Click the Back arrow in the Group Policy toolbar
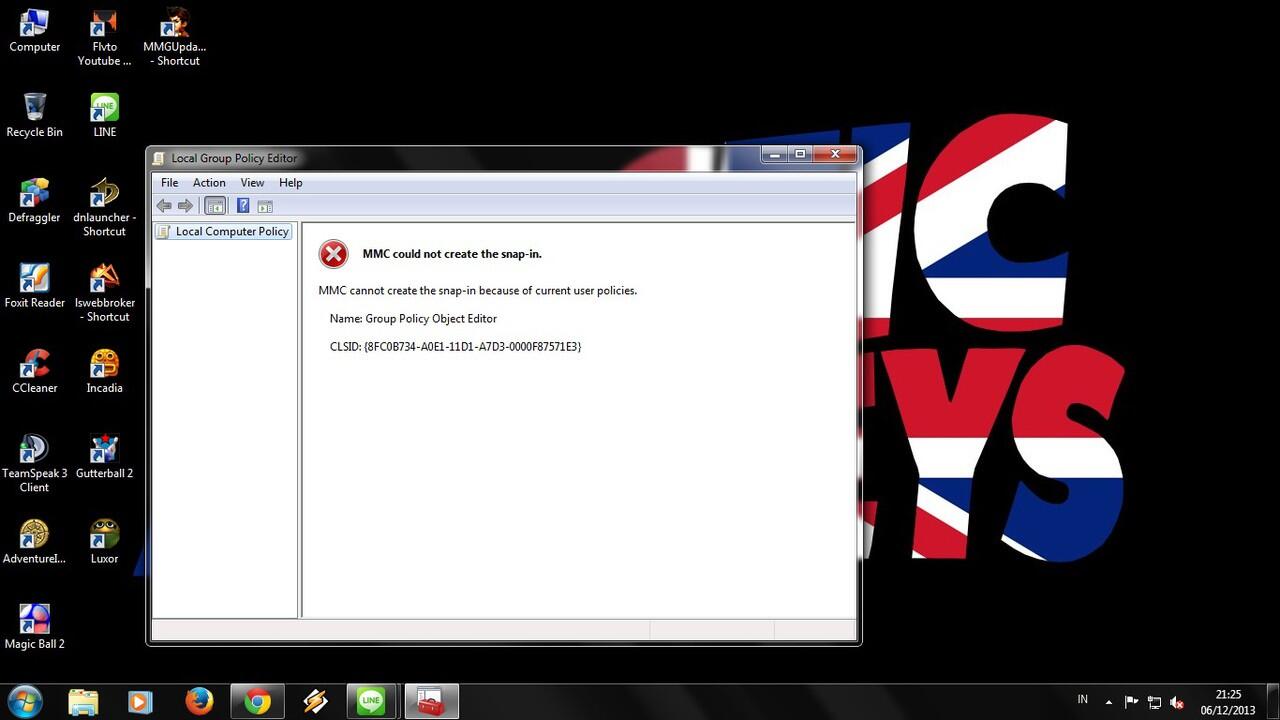 [164, 206]
